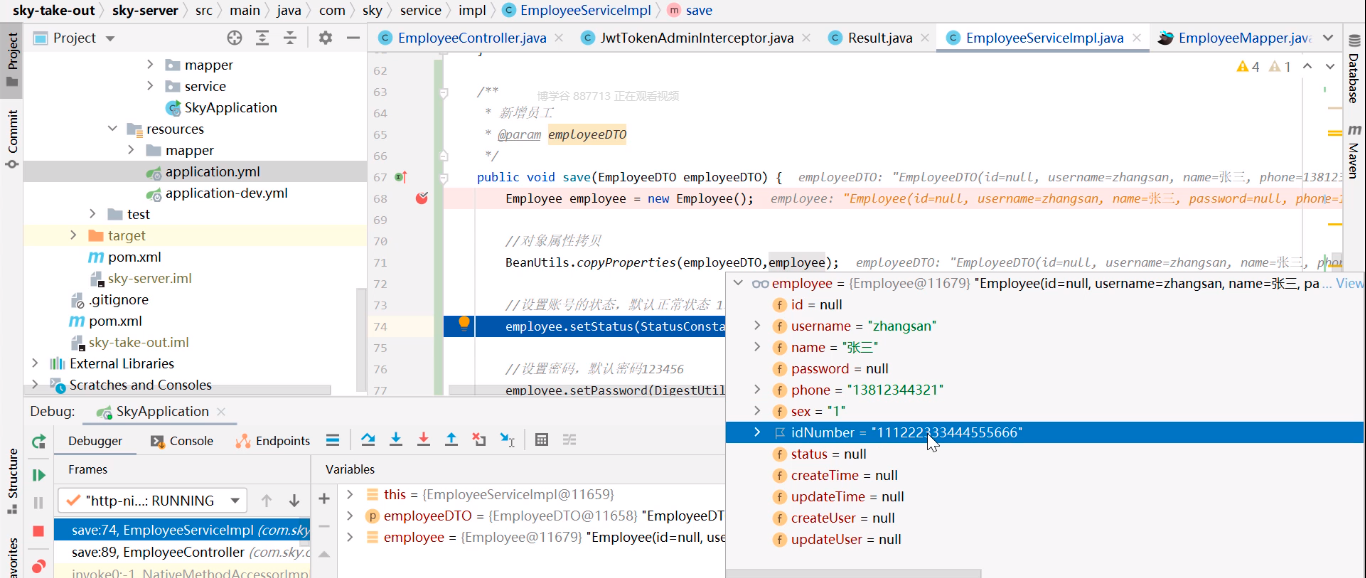Screen dimensions: 1366x578
Task: Select SkyApplication class in tree
Action: pyautogui.click(x=230, y=107)
